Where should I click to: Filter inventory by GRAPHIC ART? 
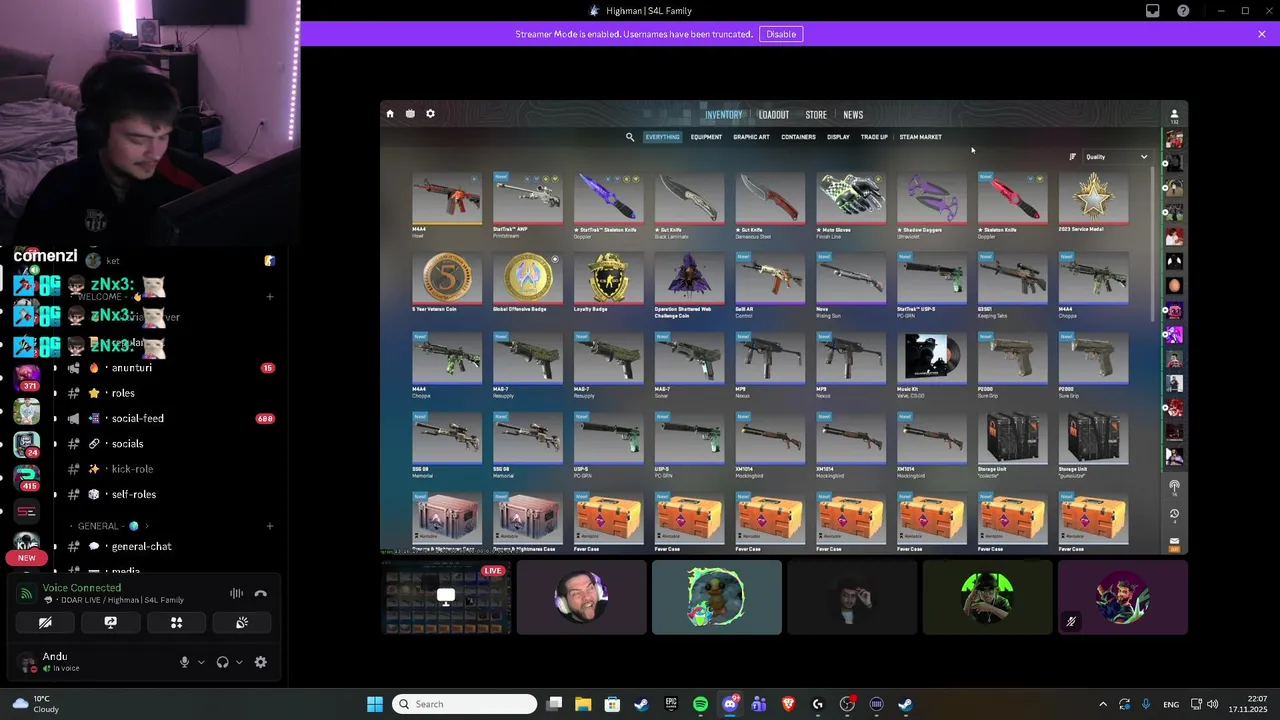point(751,137)
